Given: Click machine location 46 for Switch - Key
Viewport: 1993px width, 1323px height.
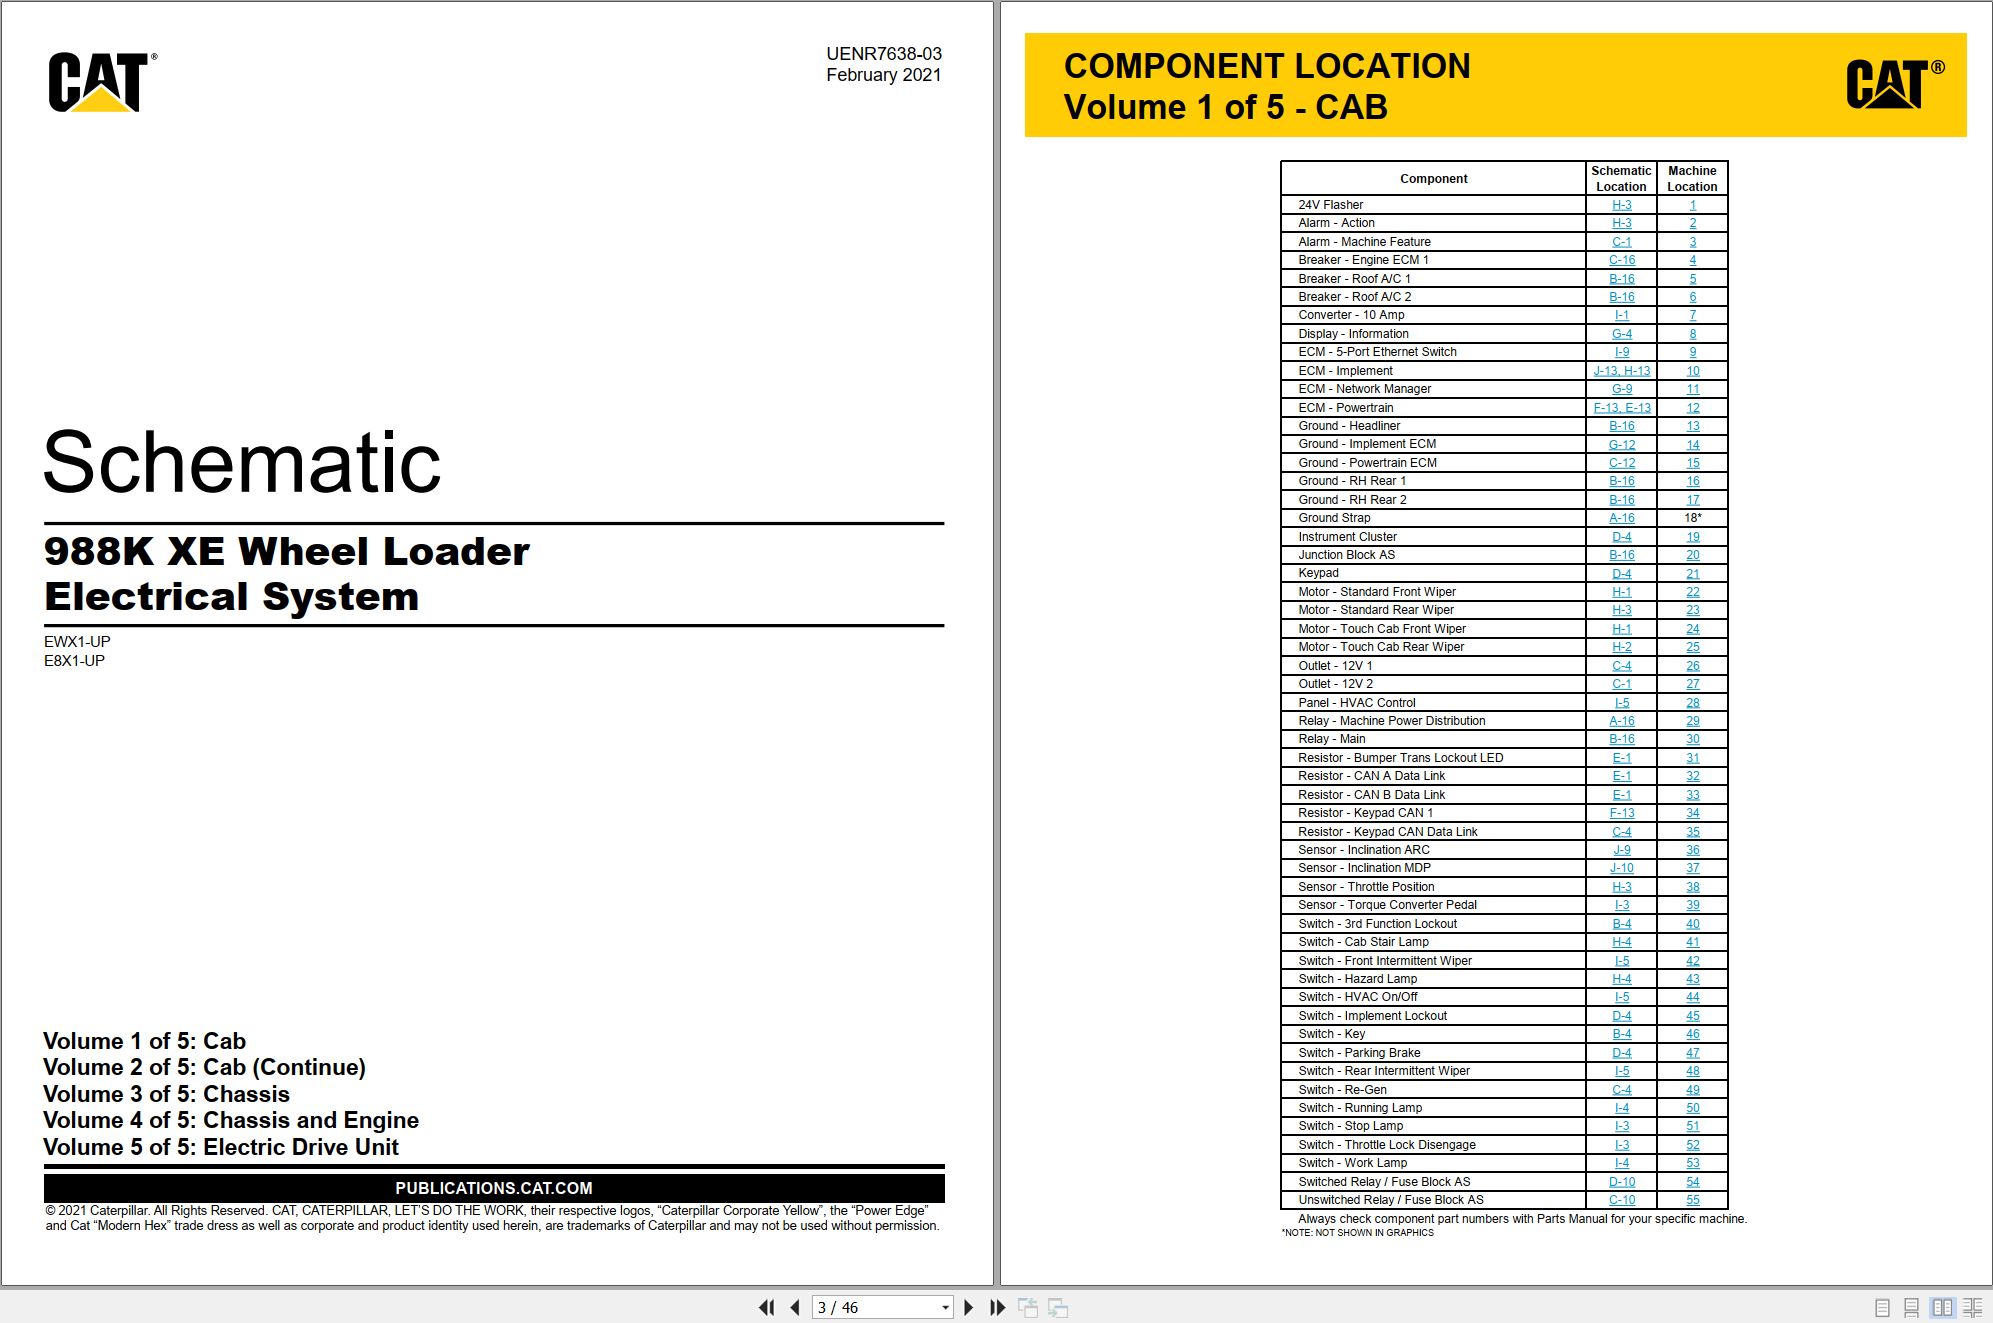Looking at the screenshot, I should [1692, 1034].
